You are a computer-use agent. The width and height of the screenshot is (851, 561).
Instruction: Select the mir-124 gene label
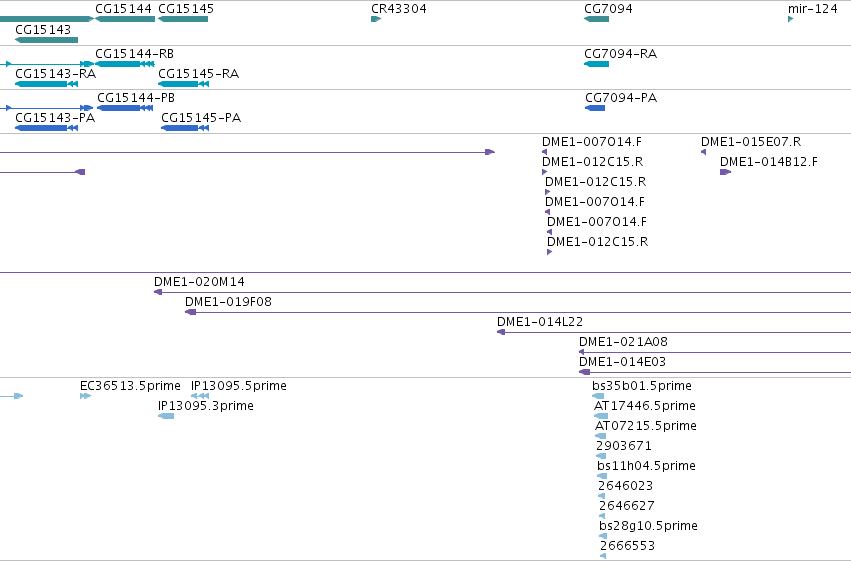[812, 9]
